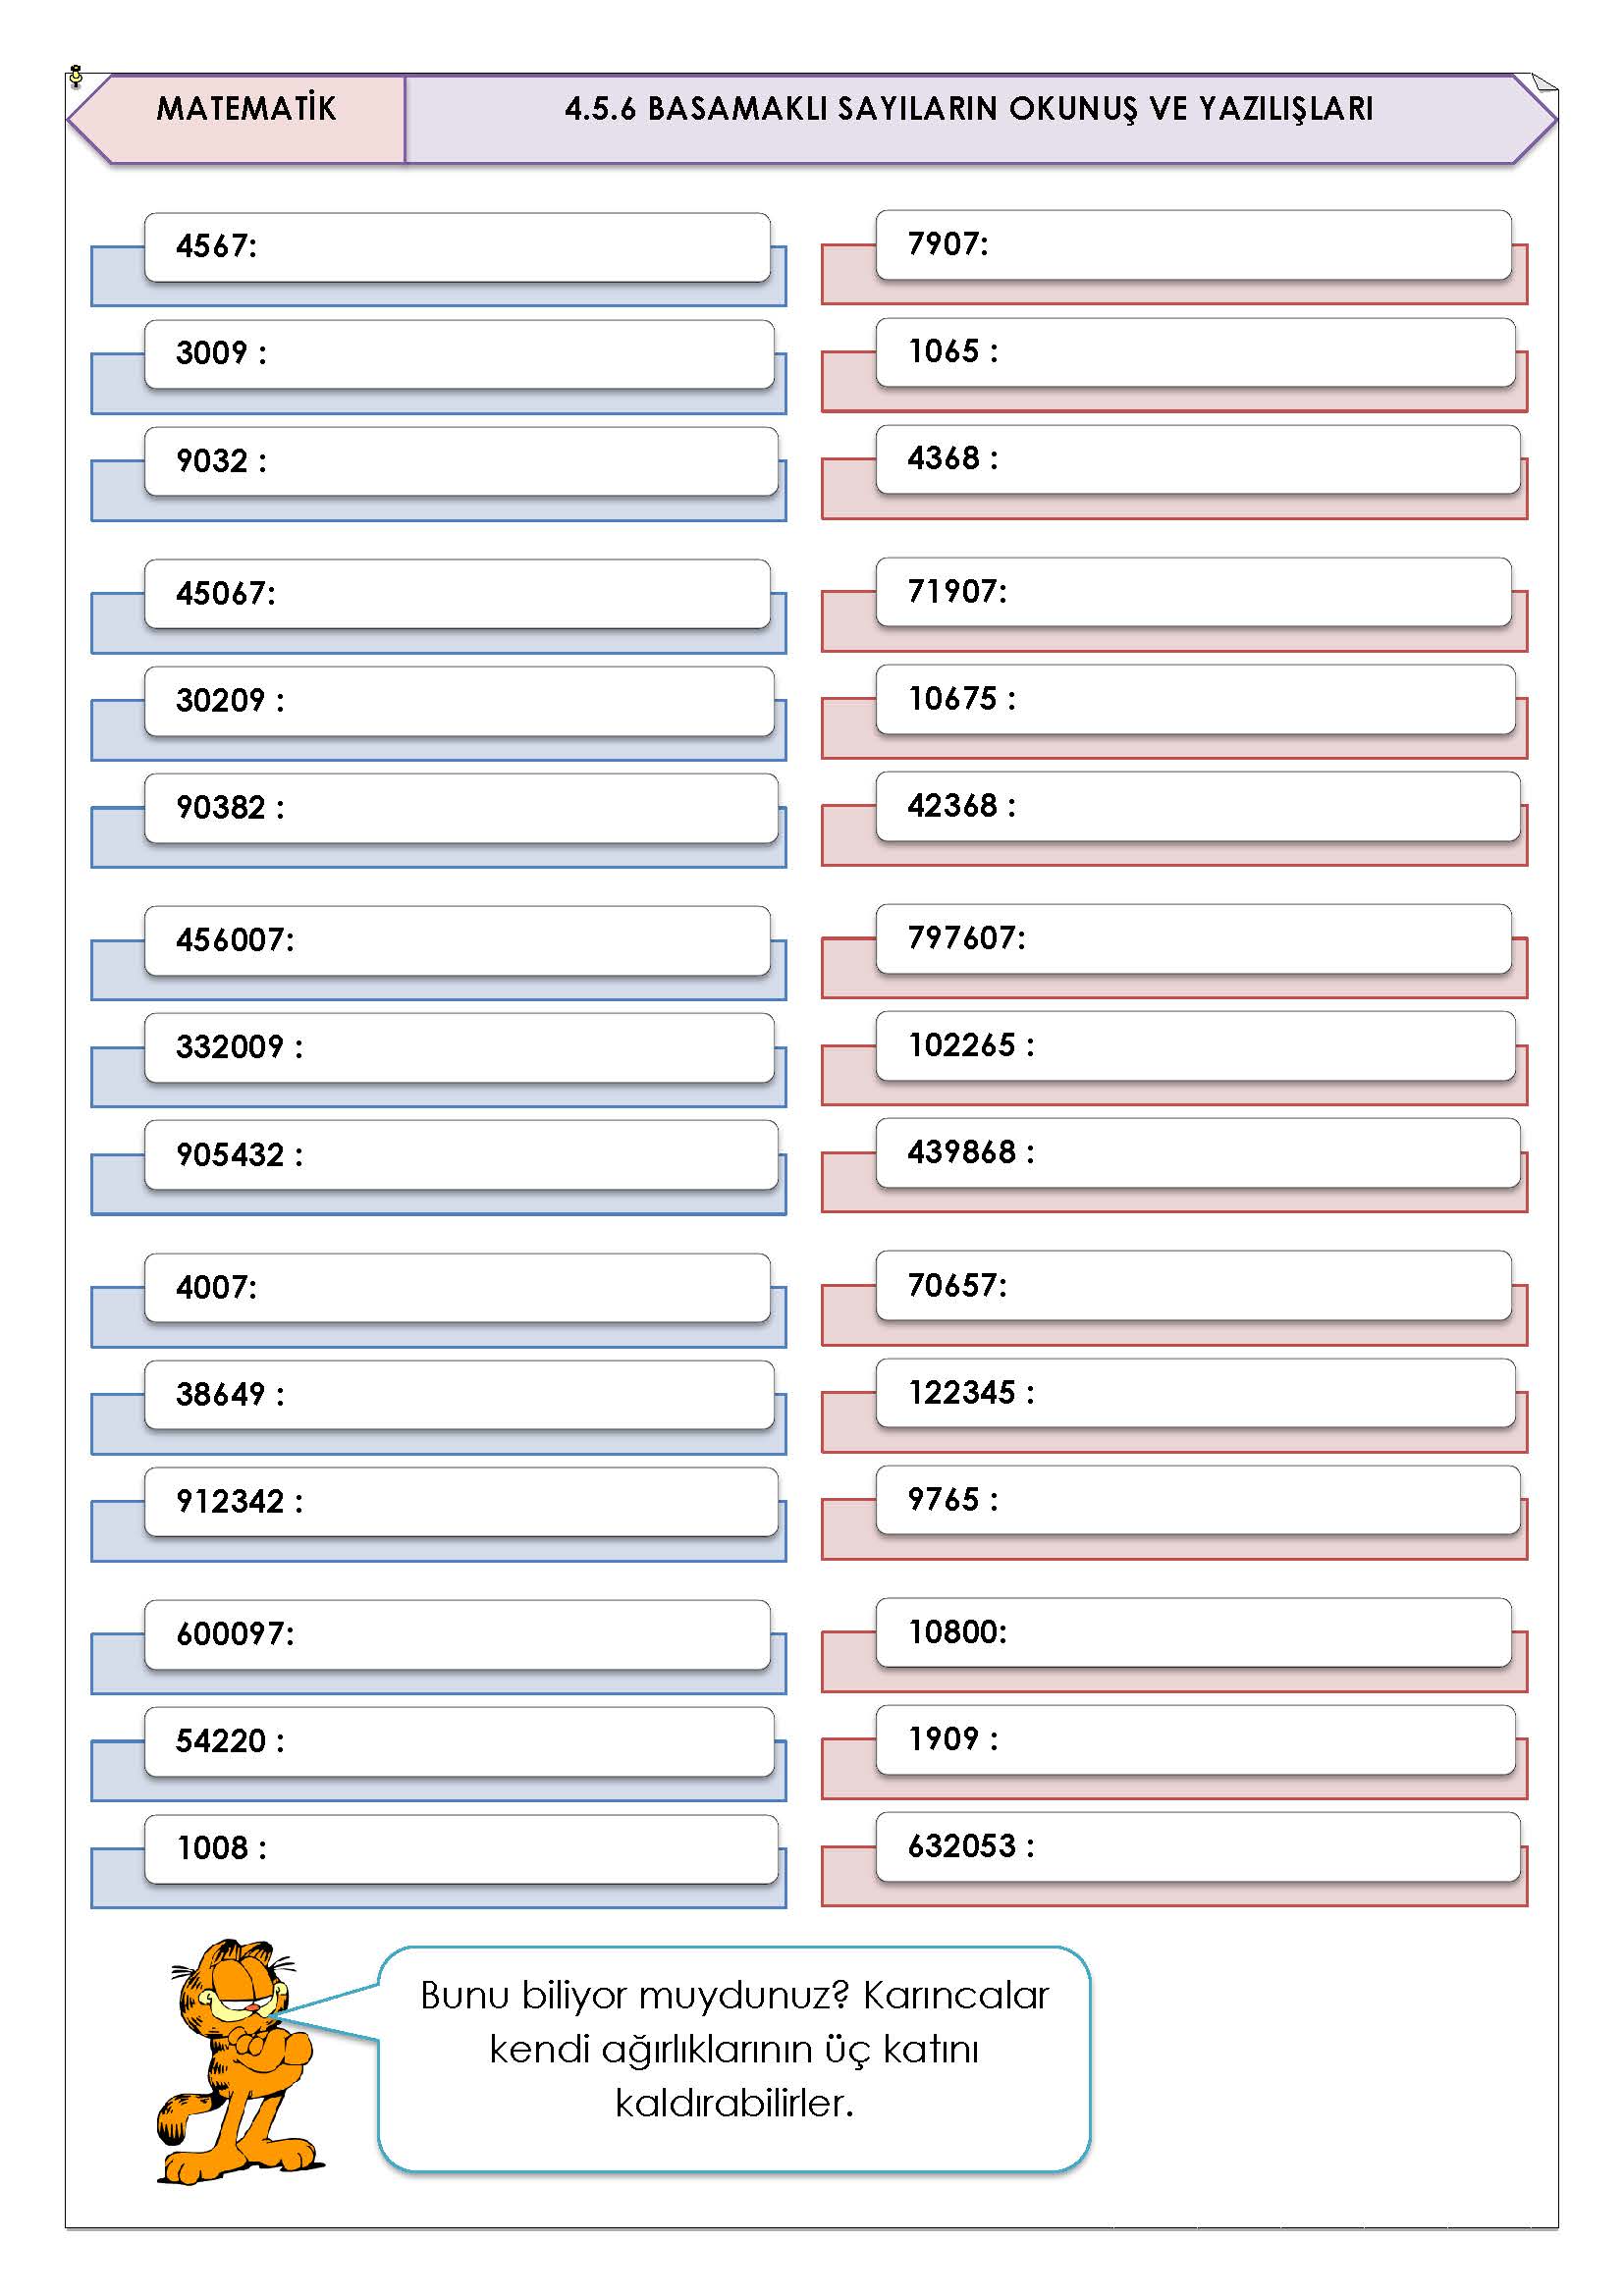The image size is (1624, 2296).
Task: Select the MATEMATİK header banner
Action: coord(237,119)
